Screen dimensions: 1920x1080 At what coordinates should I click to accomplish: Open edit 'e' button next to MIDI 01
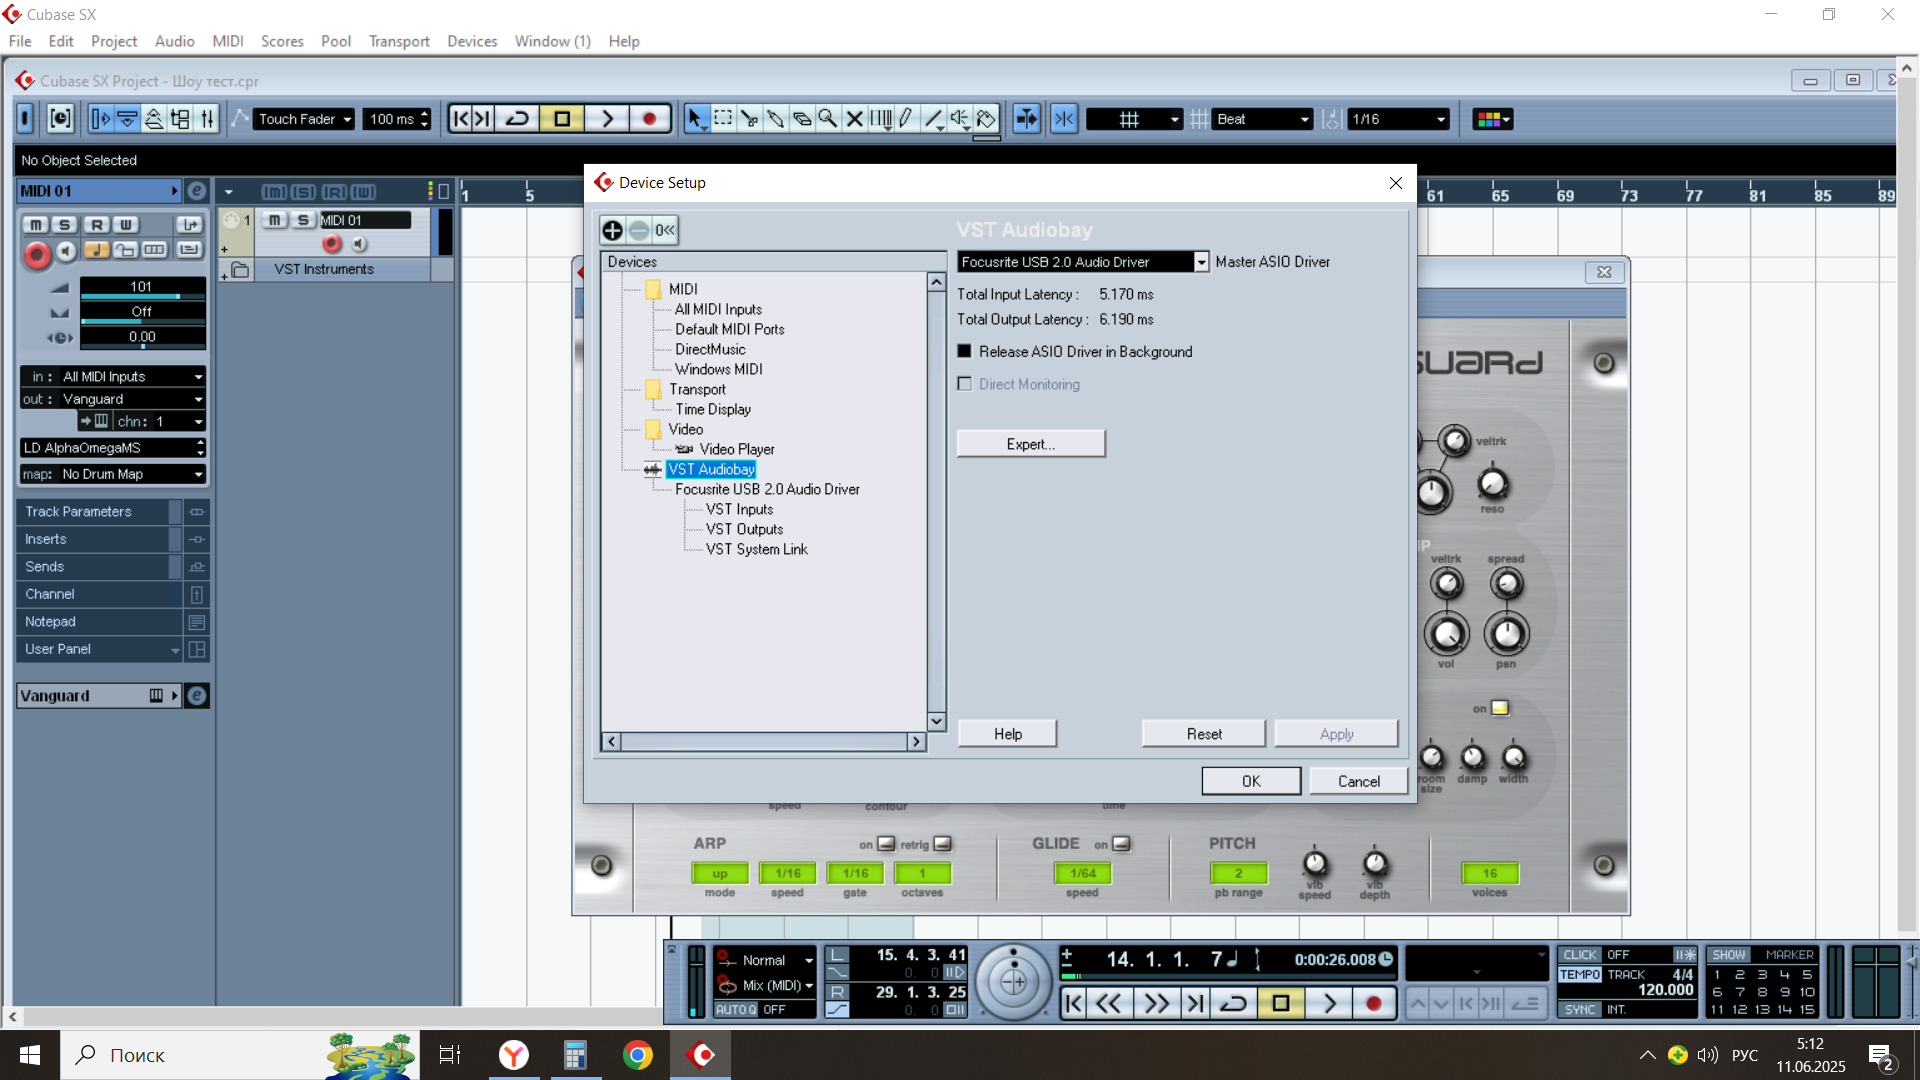197,191
